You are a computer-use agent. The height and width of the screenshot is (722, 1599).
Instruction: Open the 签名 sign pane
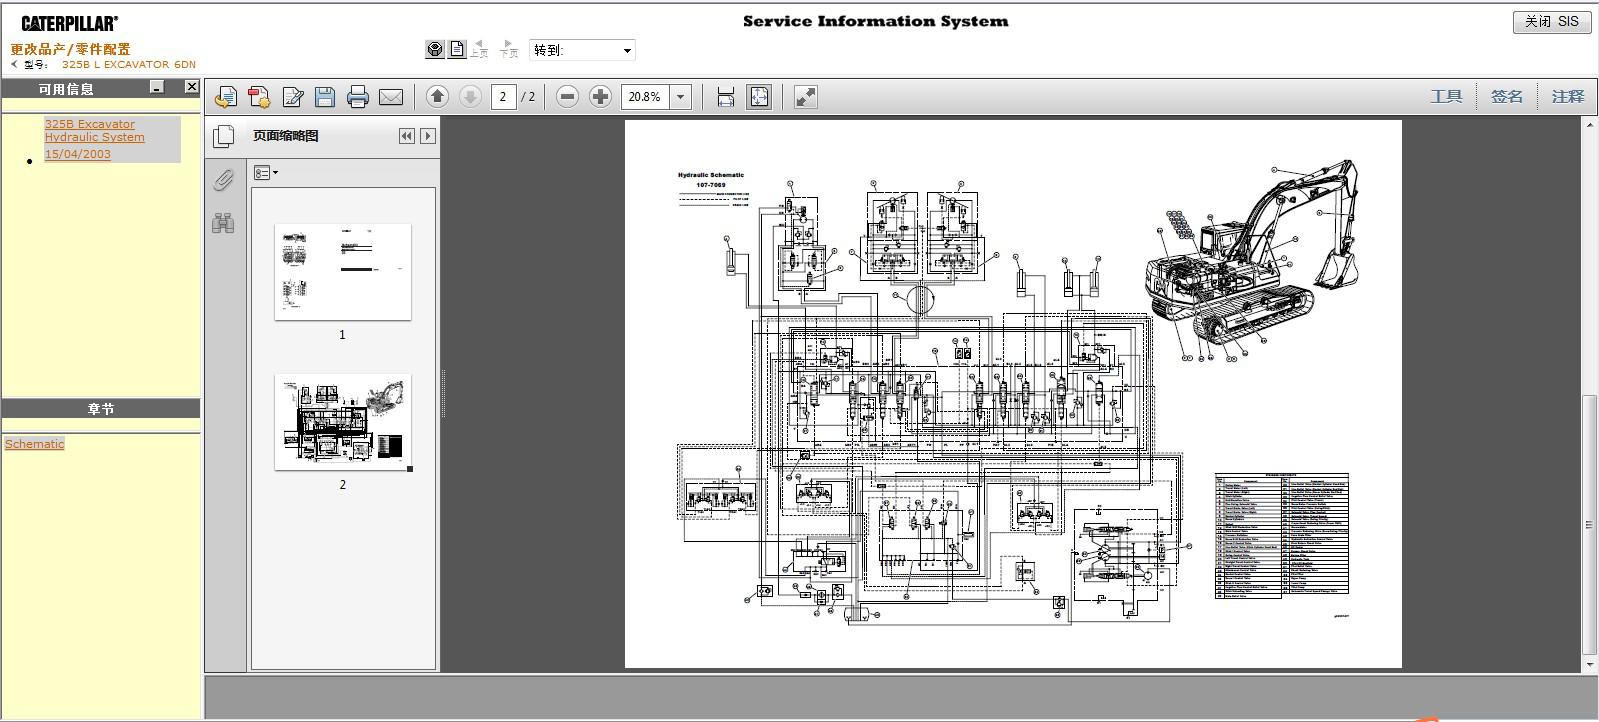click(1507, 96)
